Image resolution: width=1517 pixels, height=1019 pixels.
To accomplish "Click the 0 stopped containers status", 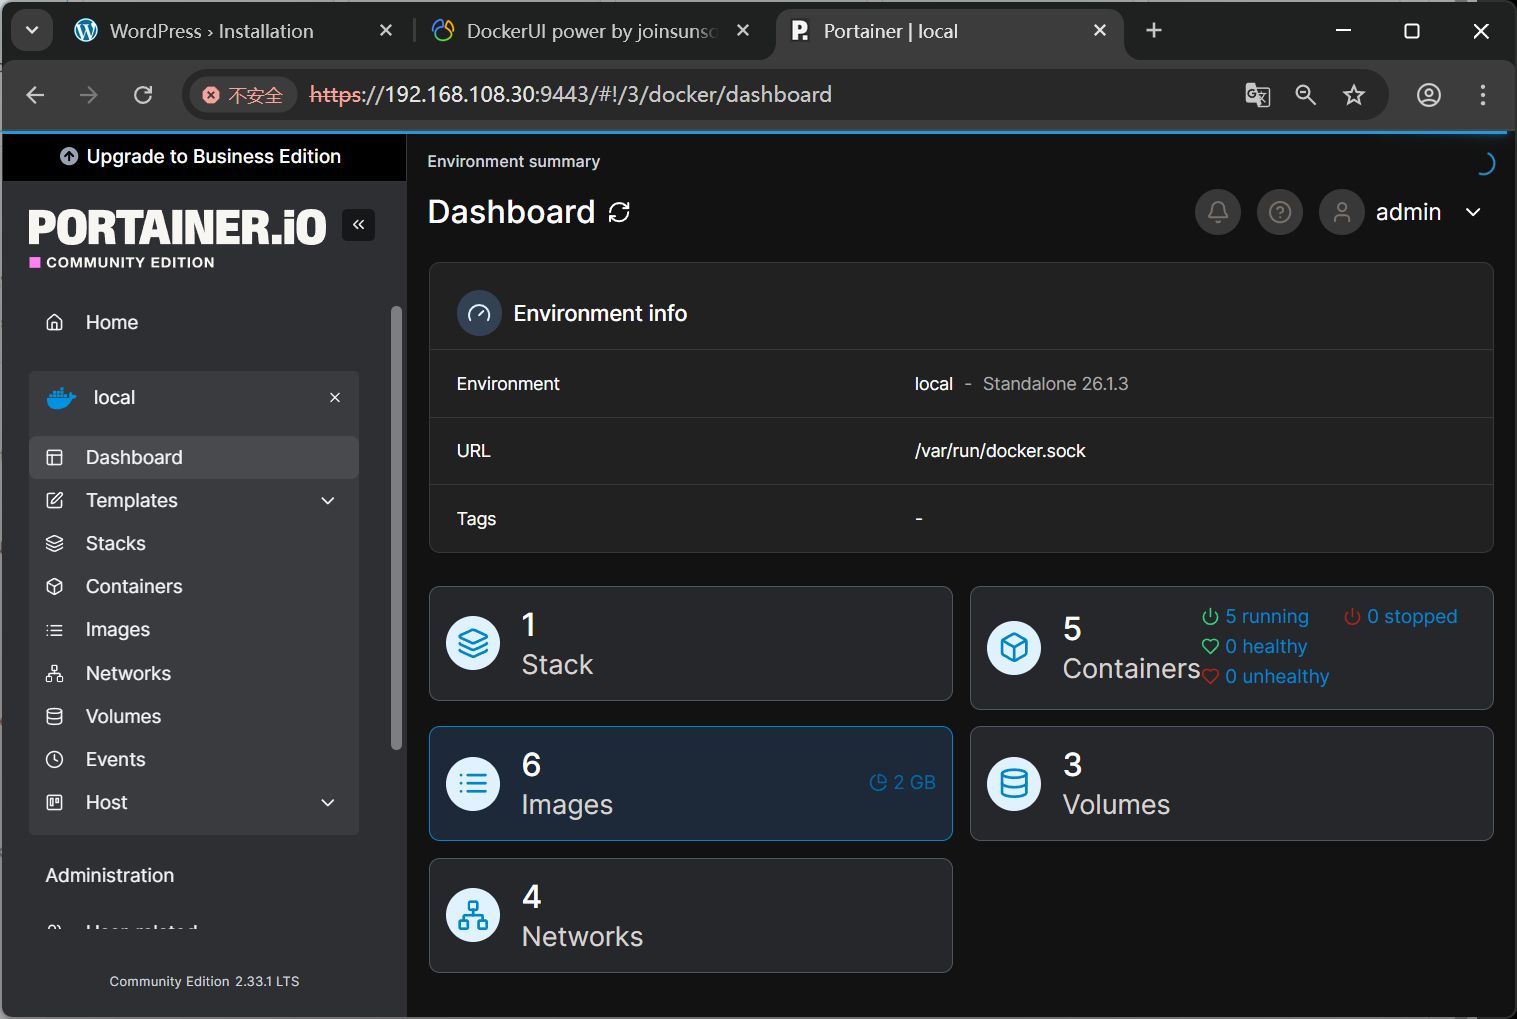I will pos(1401,617).
